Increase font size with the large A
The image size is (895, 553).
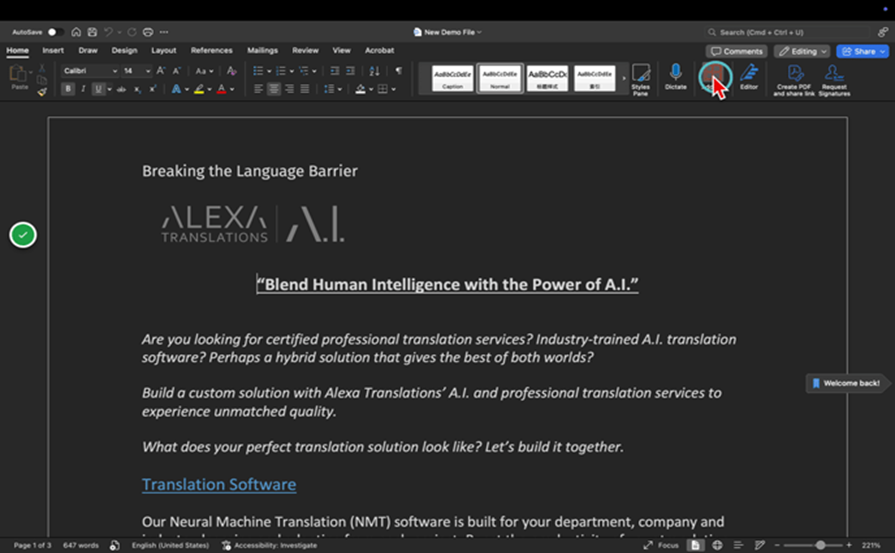(161, 71)
